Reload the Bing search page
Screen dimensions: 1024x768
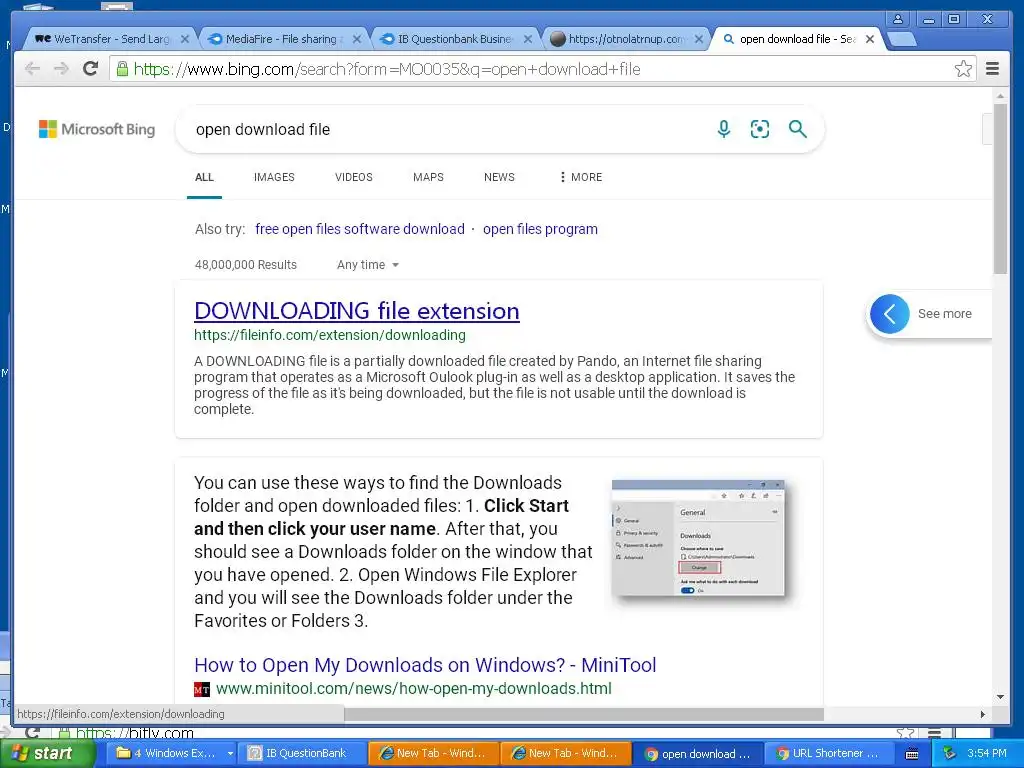pyautogui.click(x=90, y=69)
